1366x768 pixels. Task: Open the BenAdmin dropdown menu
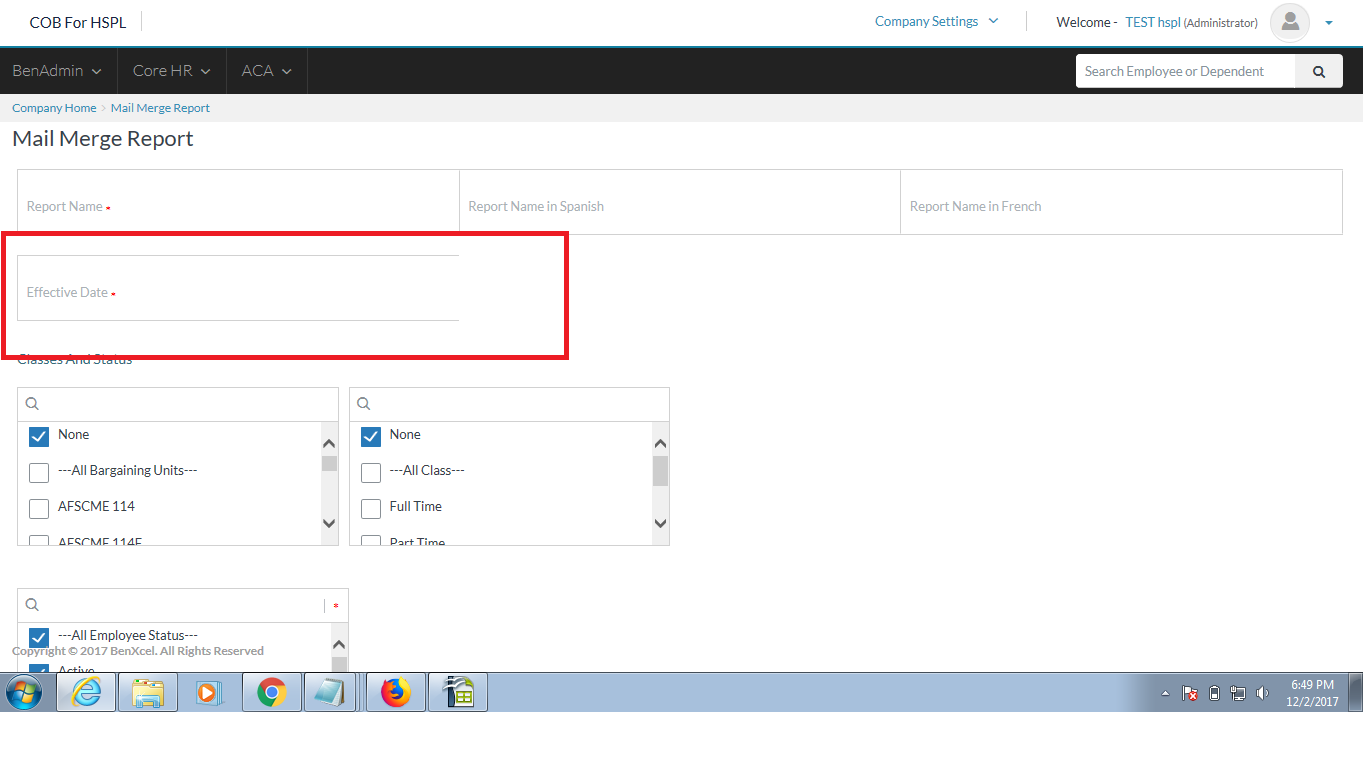click(x=56, y=70)
